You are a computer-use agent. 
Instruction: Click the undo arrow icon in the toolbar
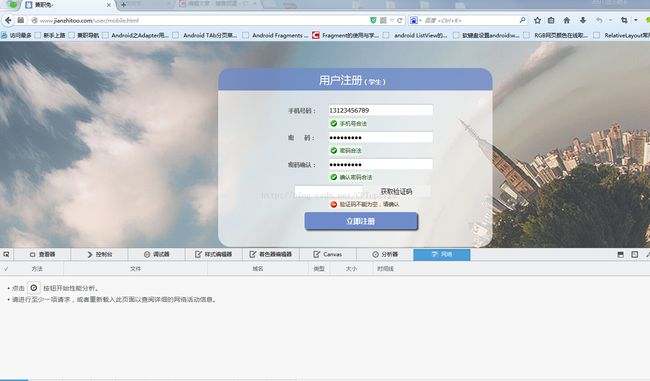point(599,20)
